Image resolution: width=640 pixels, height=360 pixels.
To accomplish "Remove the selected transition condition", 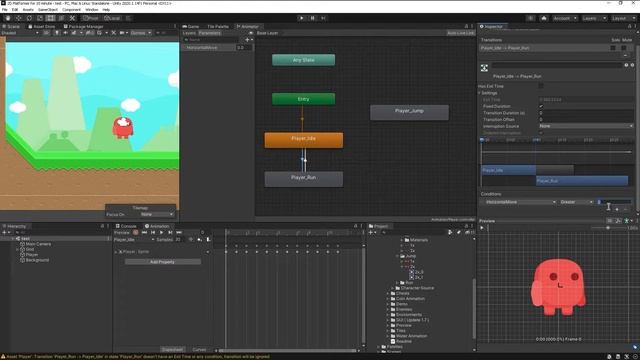I will (626, 209).
